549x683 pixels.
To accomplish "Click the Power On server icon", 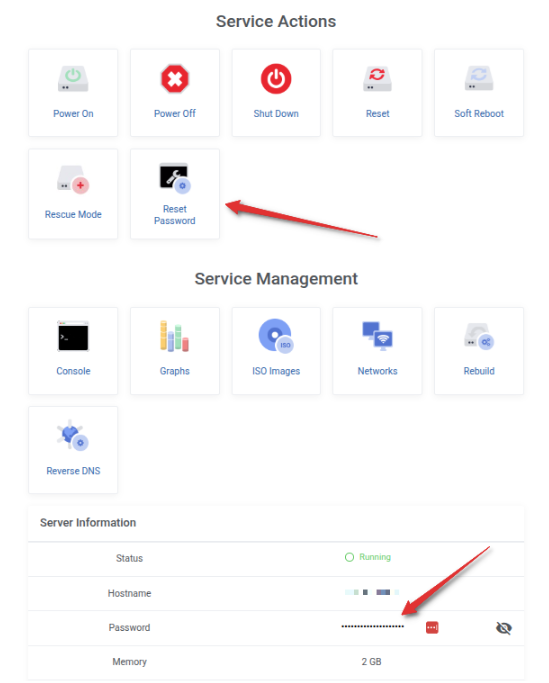I will pyautogui.click(x=73, y=79).
